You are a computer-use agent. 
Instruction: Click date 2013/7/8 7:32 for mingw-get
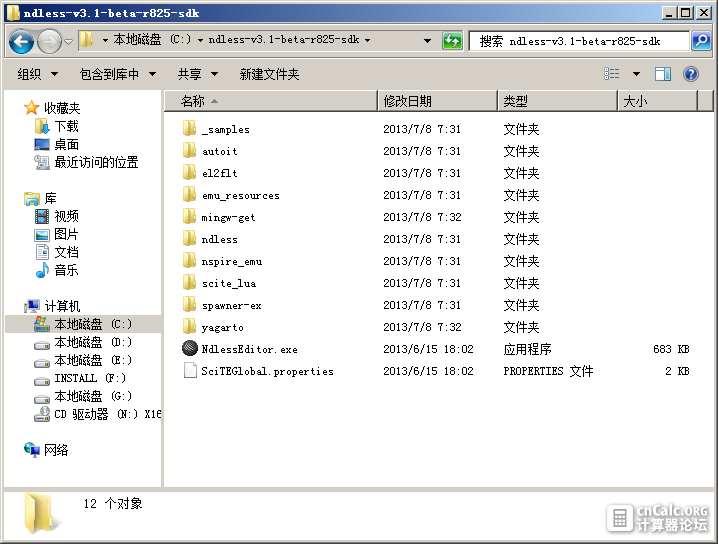(x=422, y=217)
